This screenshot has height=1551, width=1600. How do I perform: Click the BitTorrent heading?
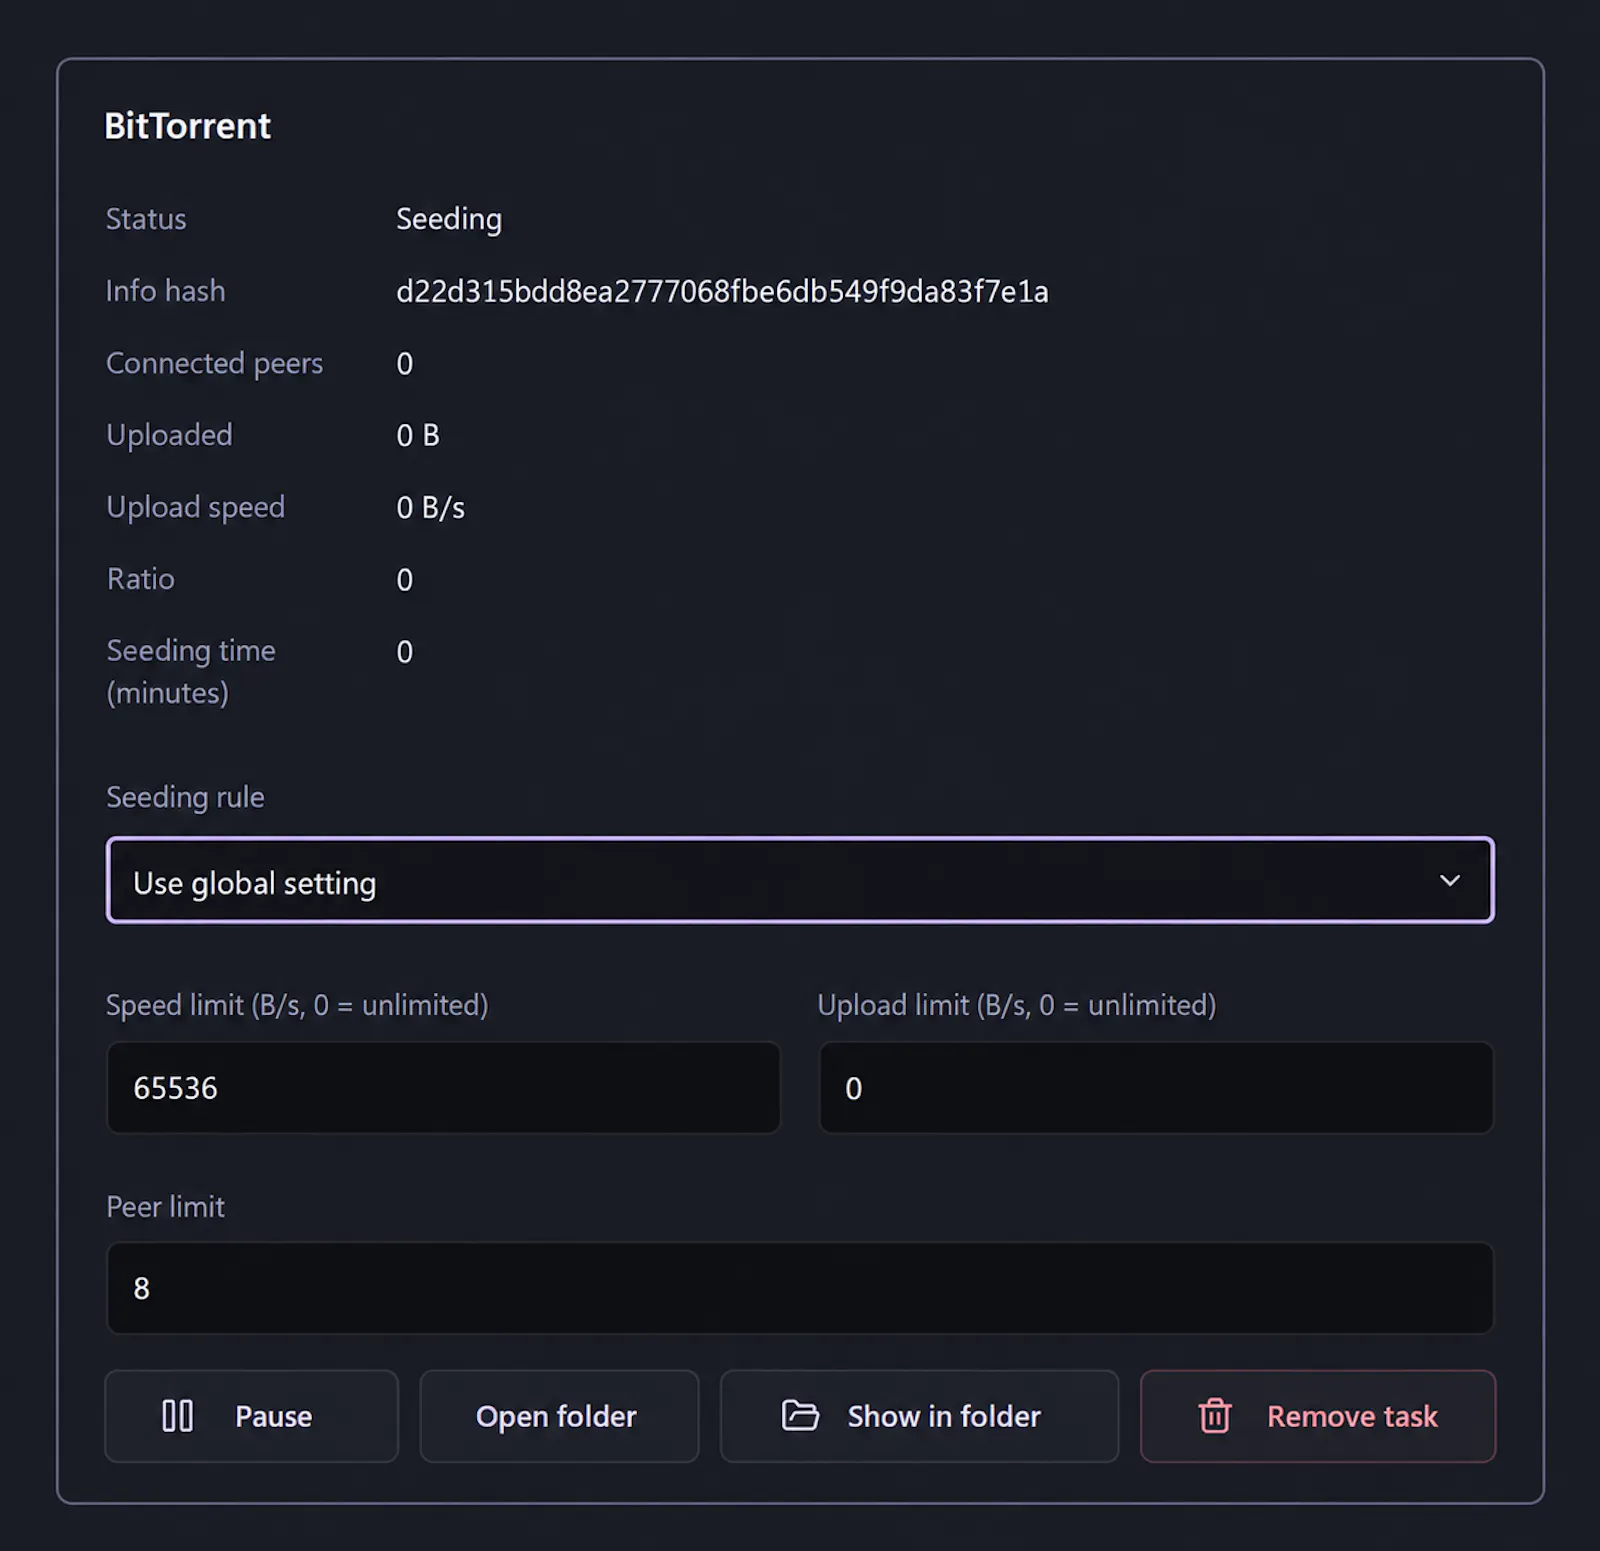click(188, 126)
